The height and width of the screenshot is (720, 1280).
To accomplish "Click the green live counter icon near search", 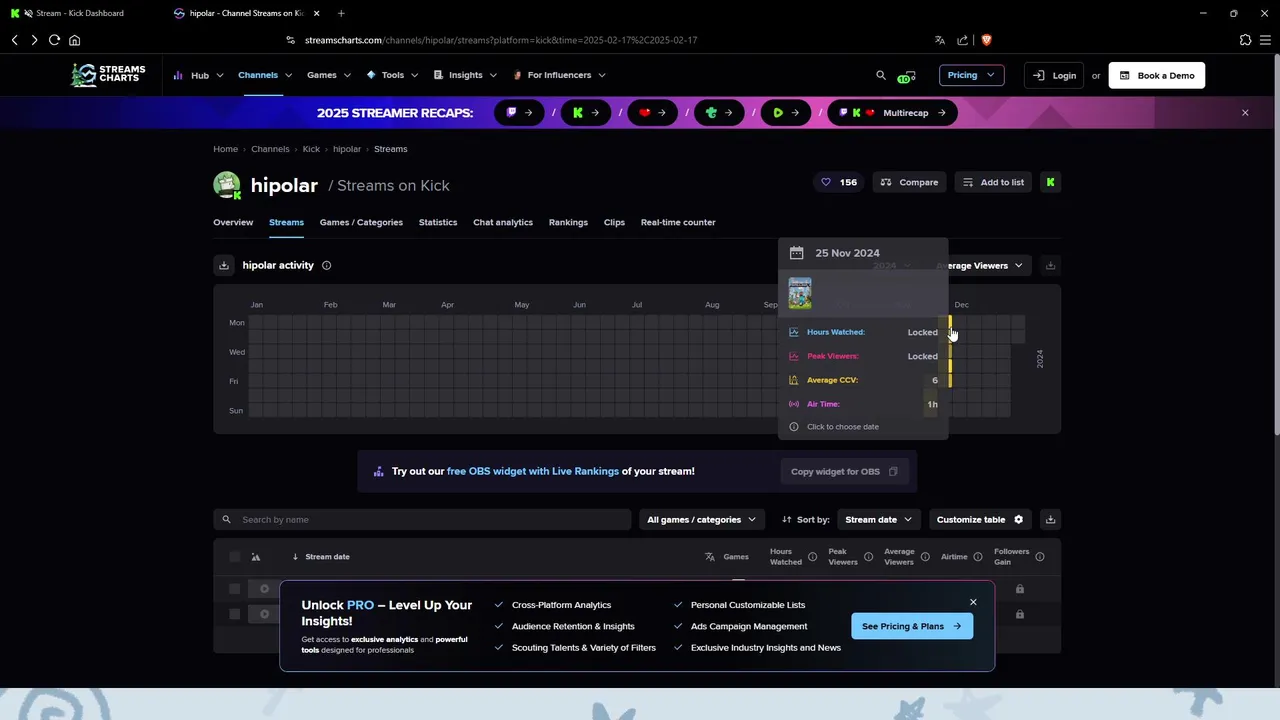I will [x=906, y=76].
